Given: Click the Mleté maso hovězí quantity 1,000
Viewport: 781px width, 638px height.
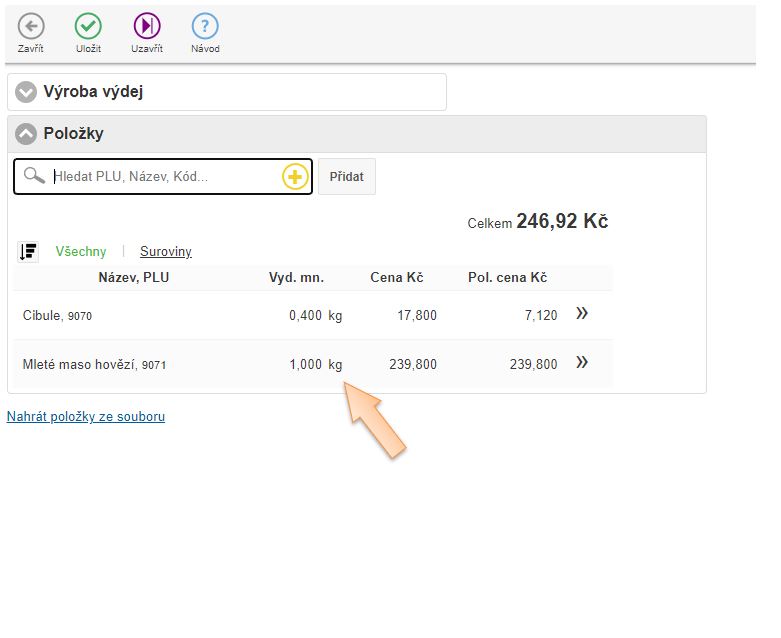Looking at the screenshot, I should 305,365.
